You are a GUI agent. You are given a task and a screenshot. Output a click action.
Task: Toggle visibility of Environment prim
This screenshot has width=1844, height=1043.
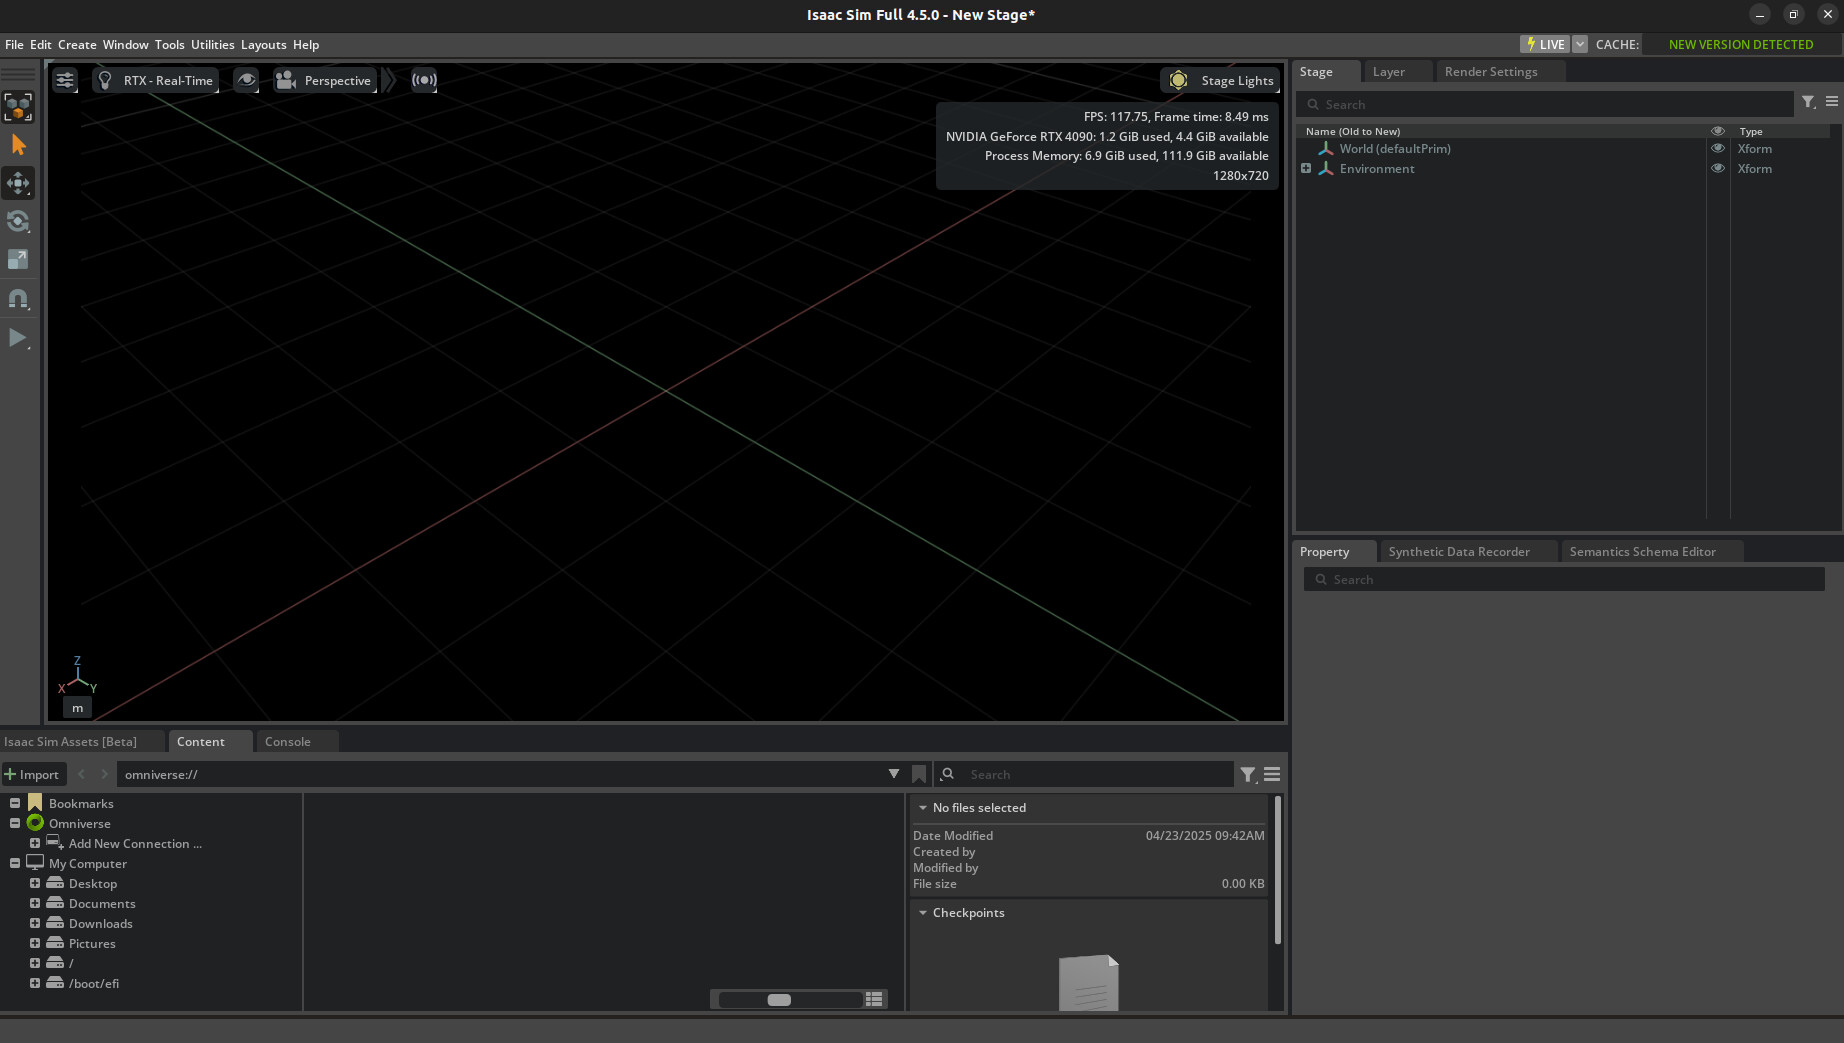(1718, 168)
